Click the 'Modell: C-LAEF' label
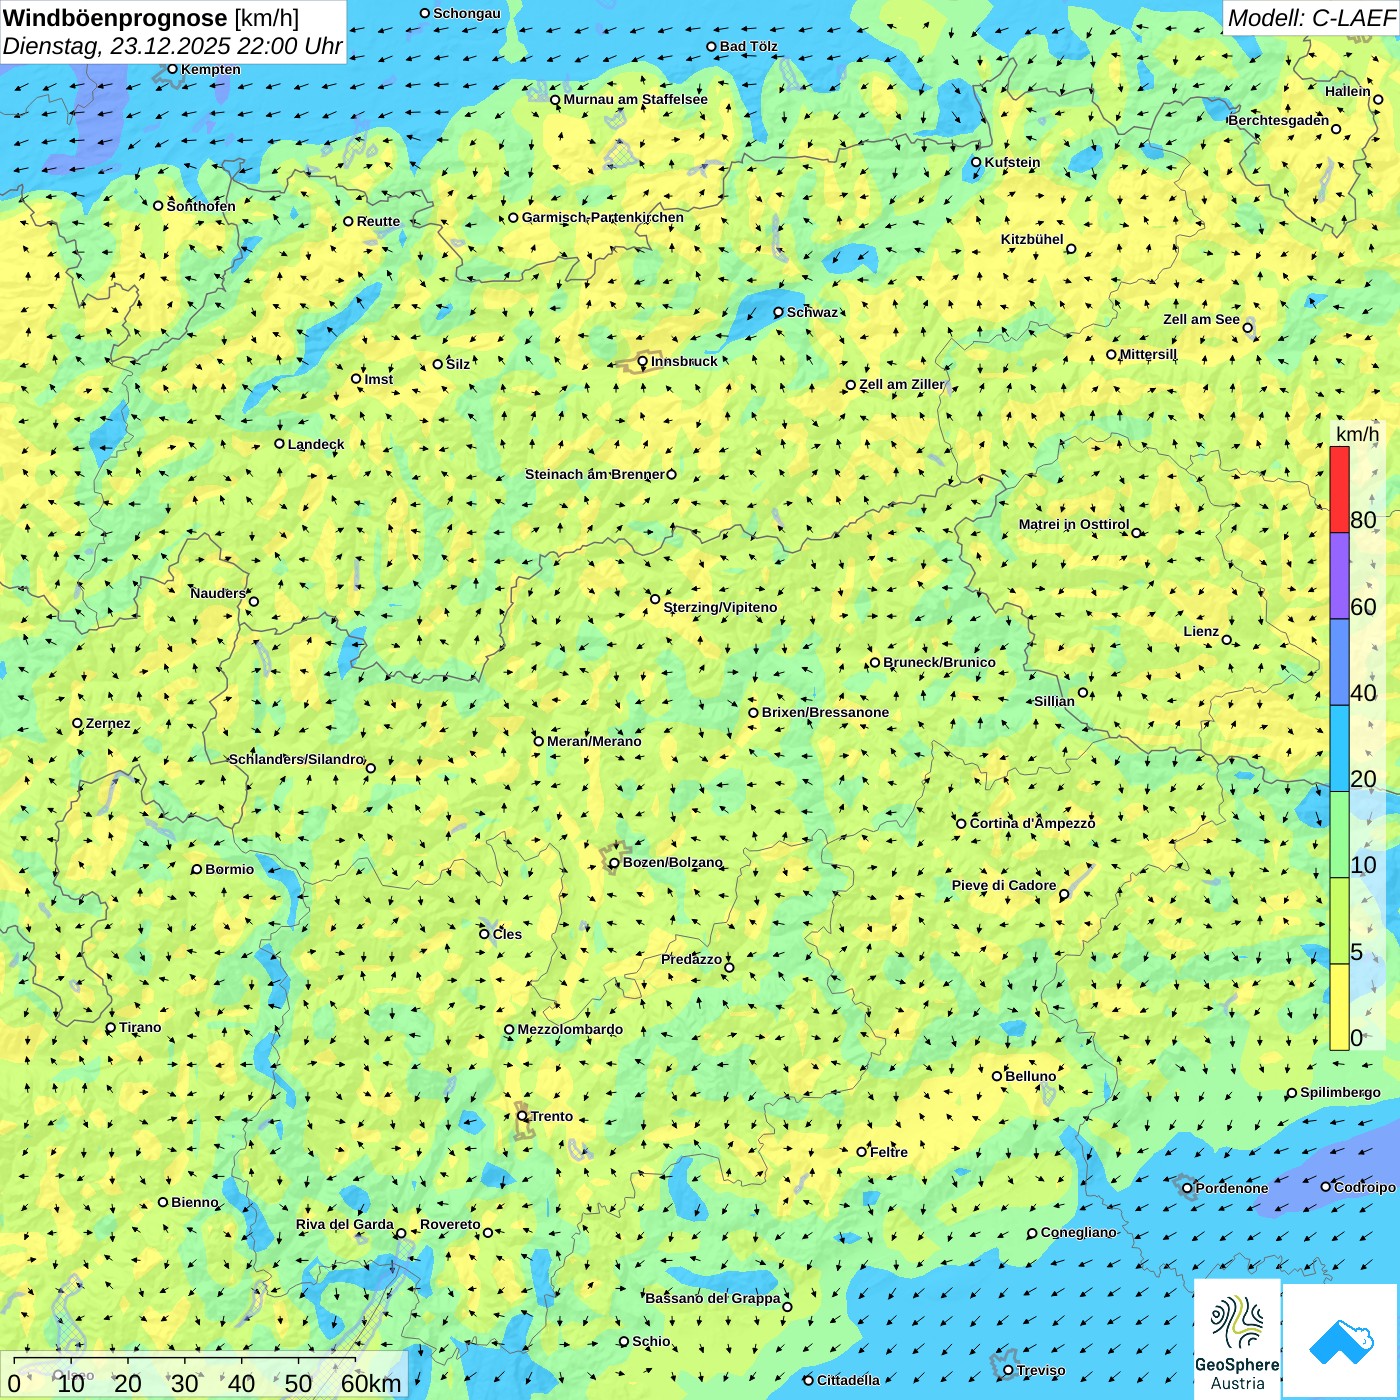The width and height of the screenshot is (1400, 1400). 1311,17
